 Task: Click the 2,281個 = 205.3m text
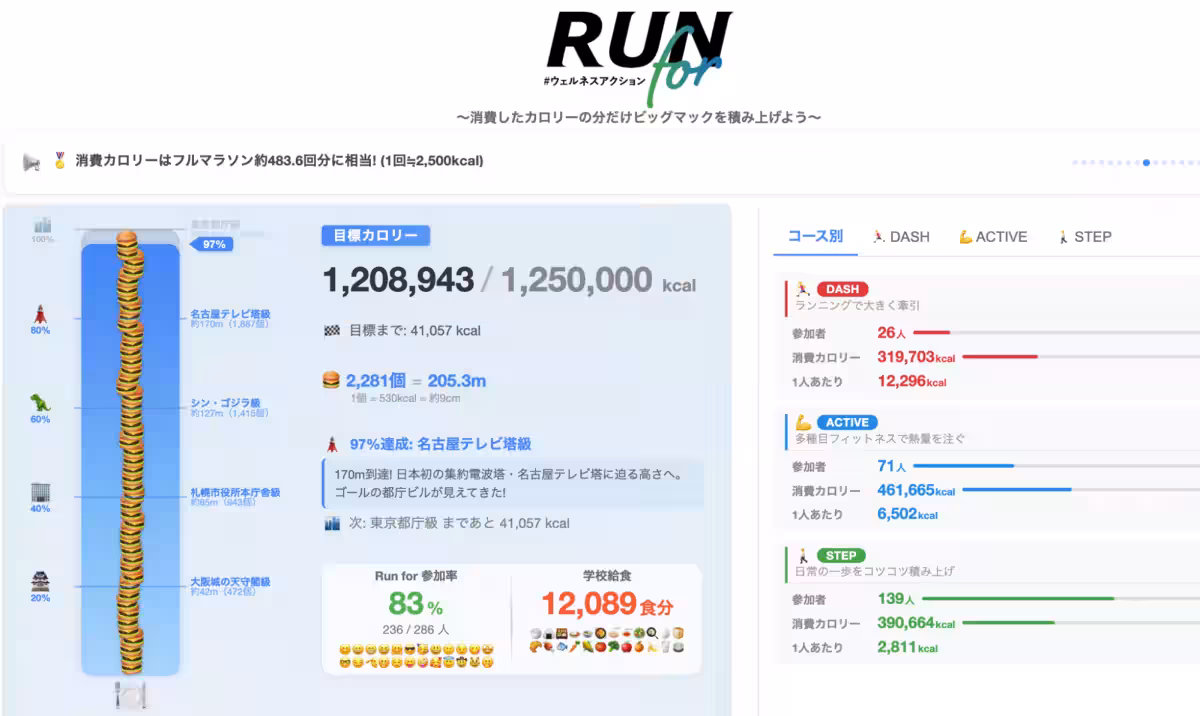(416, 381)
